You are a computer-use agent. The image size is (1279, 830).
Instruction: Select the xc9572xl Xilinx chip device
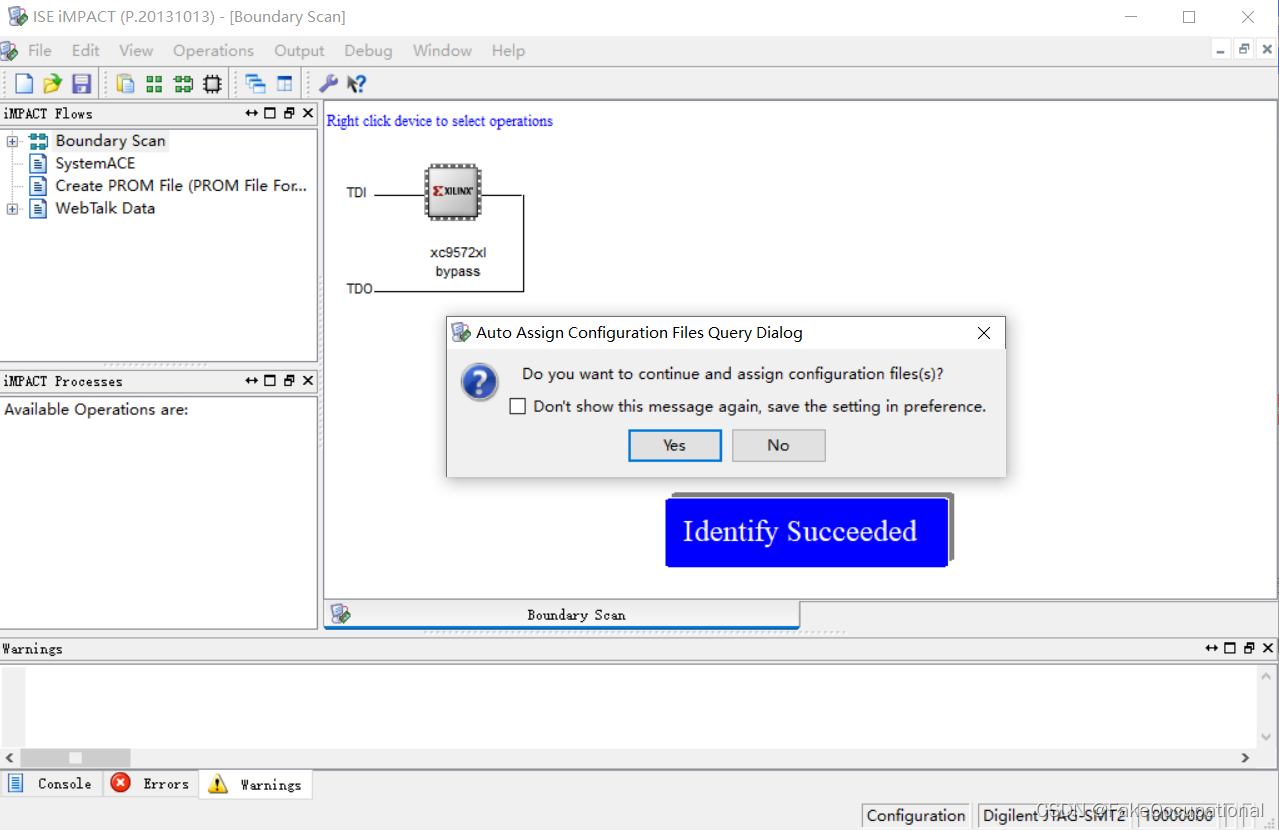coord(453,191)
